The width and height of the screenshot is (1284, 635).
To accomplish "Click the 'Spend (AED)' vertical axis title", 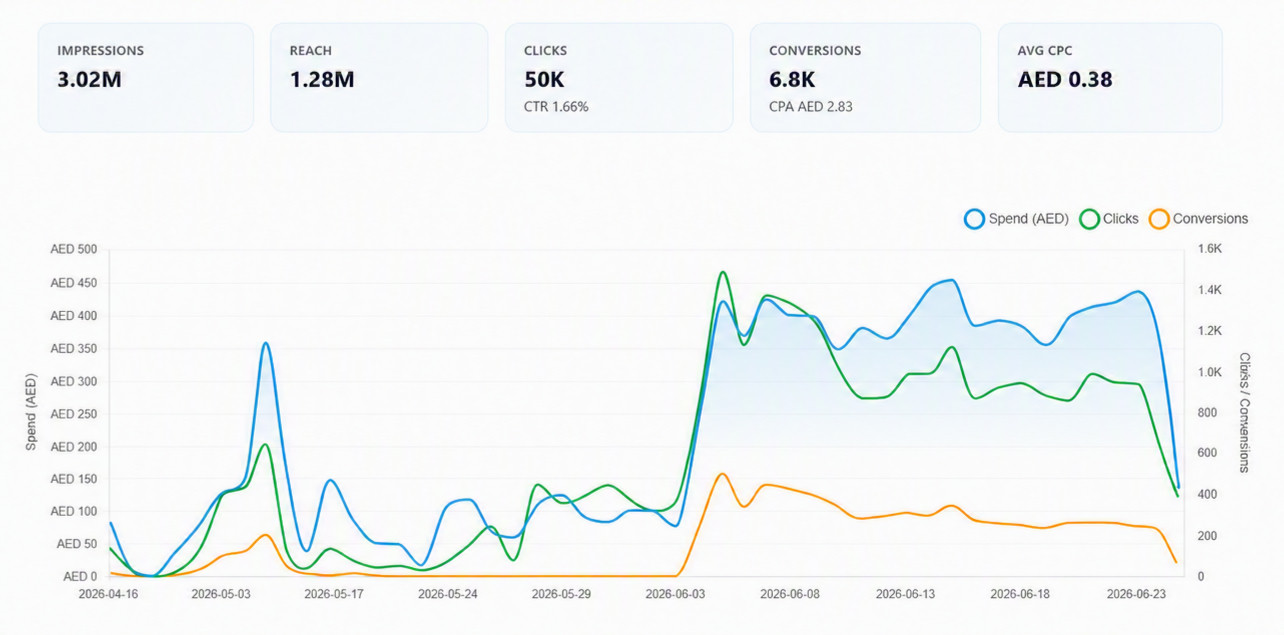I will (x=31, y=413).
